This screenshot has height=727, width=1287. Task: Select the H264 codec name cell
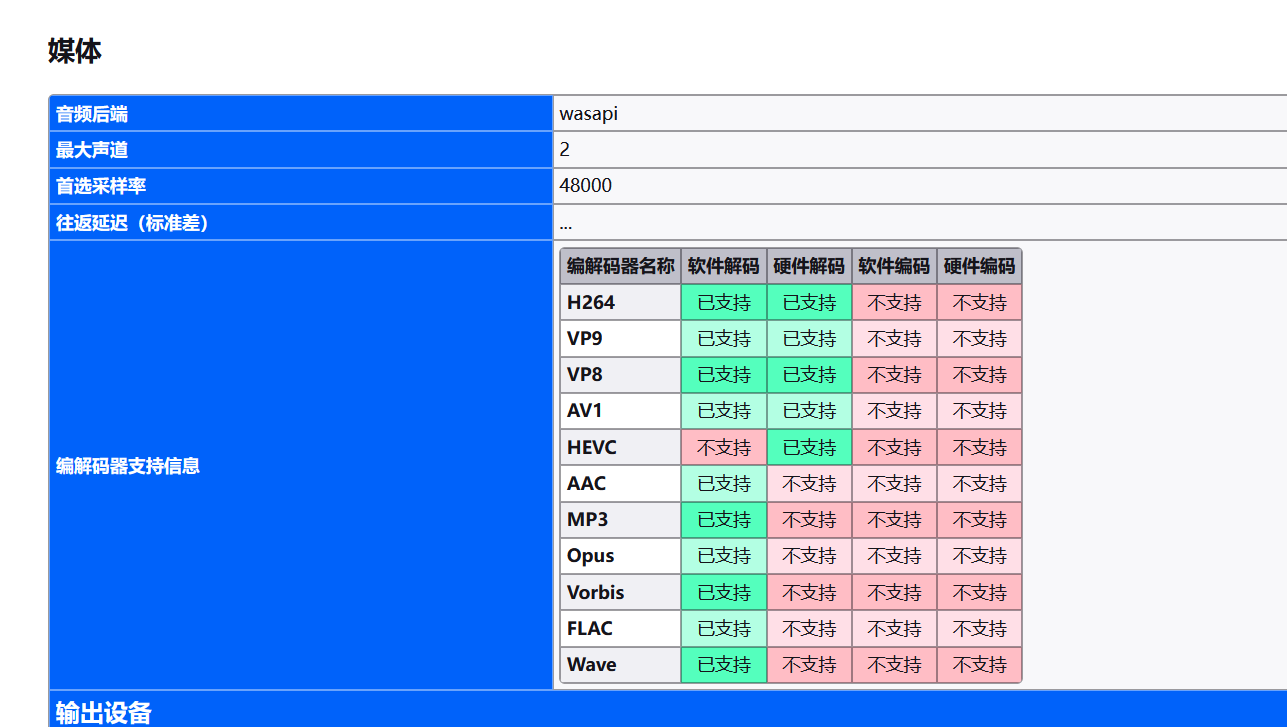click(x=621, y=302)
